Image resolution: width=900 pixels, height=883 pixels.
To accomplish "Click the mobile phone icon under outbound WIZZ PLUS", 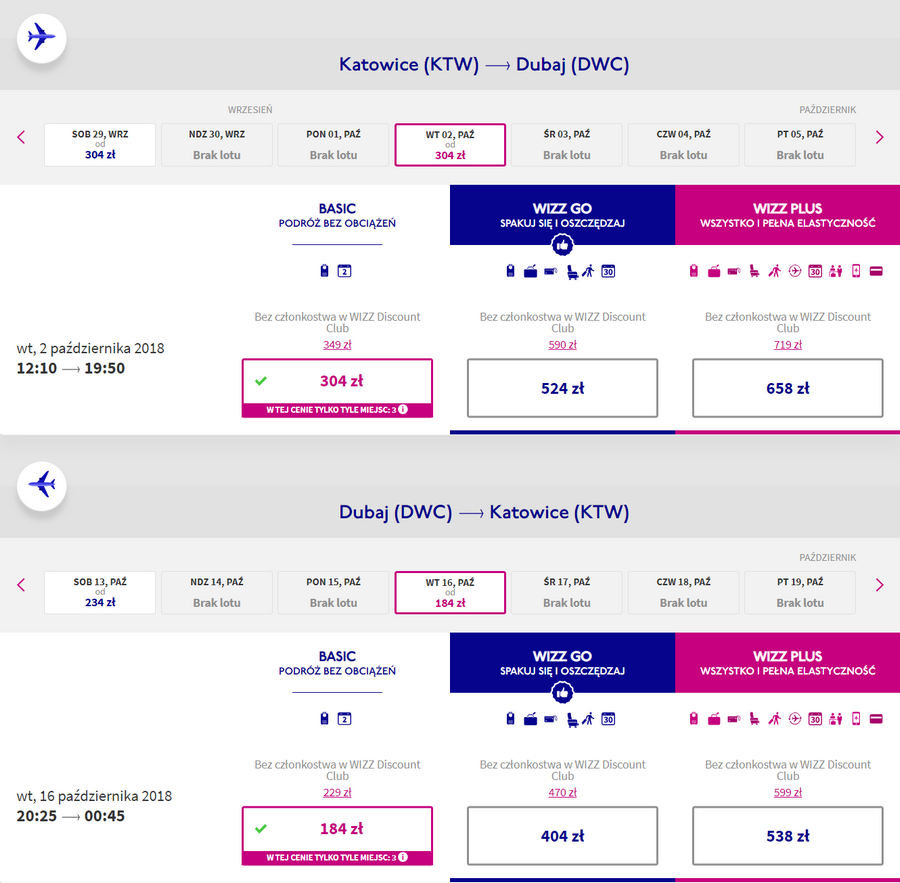I will (x=856, y=271).
